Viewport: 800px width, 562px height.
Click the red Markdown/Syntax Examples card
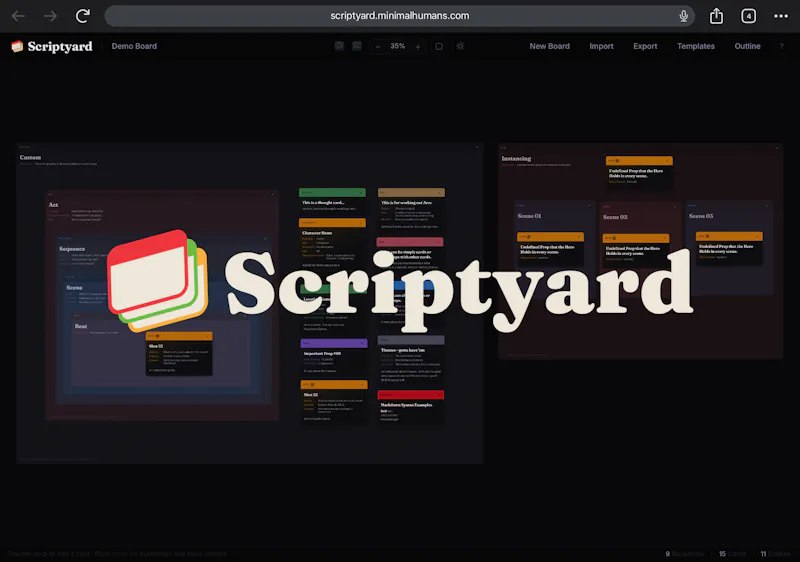pyautogui.click(x=411, y=406)
